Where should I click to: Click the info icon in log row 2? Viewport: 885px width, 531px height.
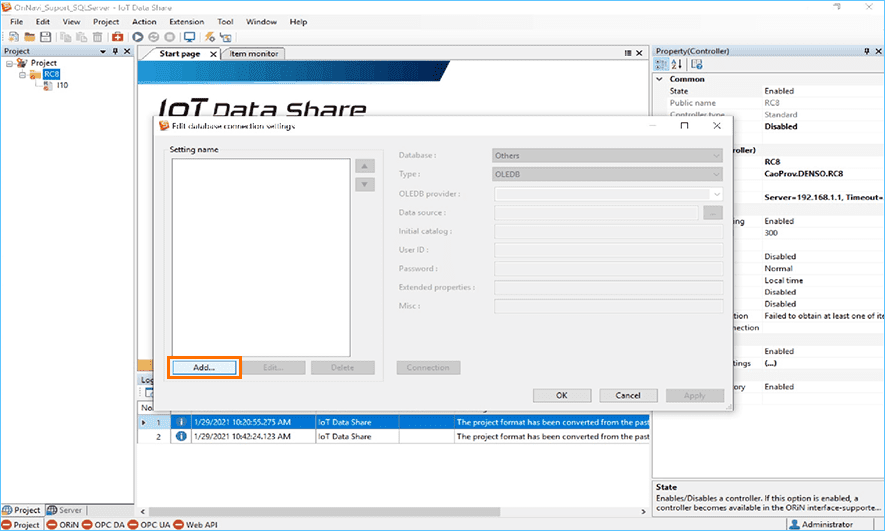[181, 436]
